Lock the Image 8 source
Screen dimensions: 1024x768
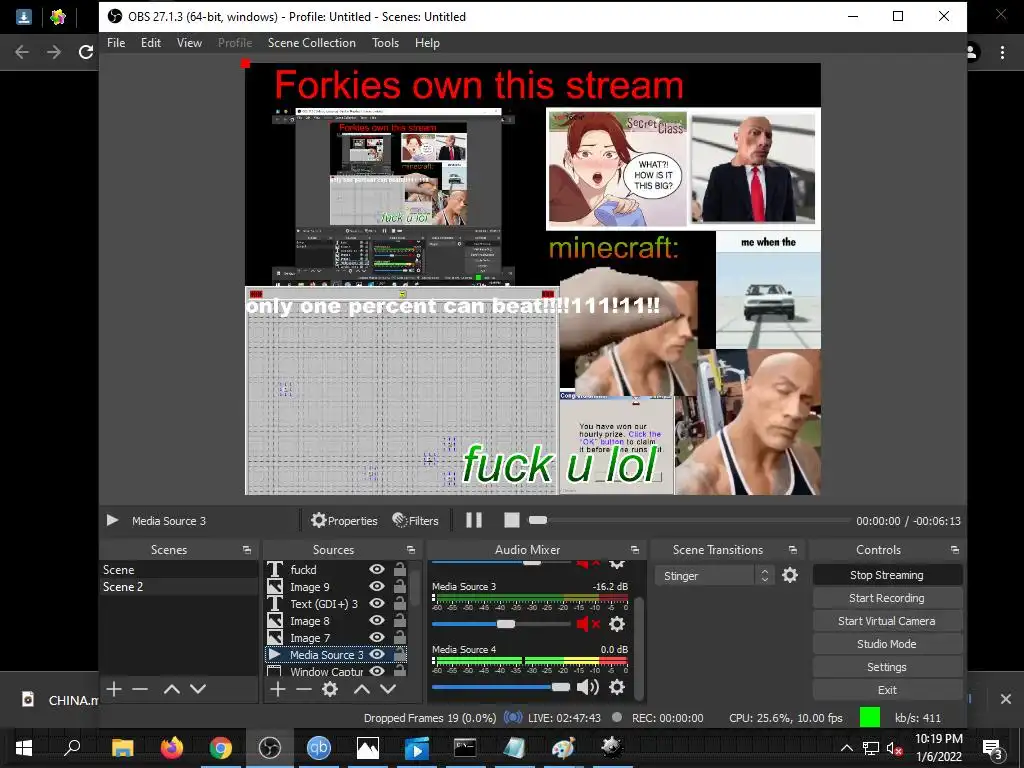[x=400, y=620]
